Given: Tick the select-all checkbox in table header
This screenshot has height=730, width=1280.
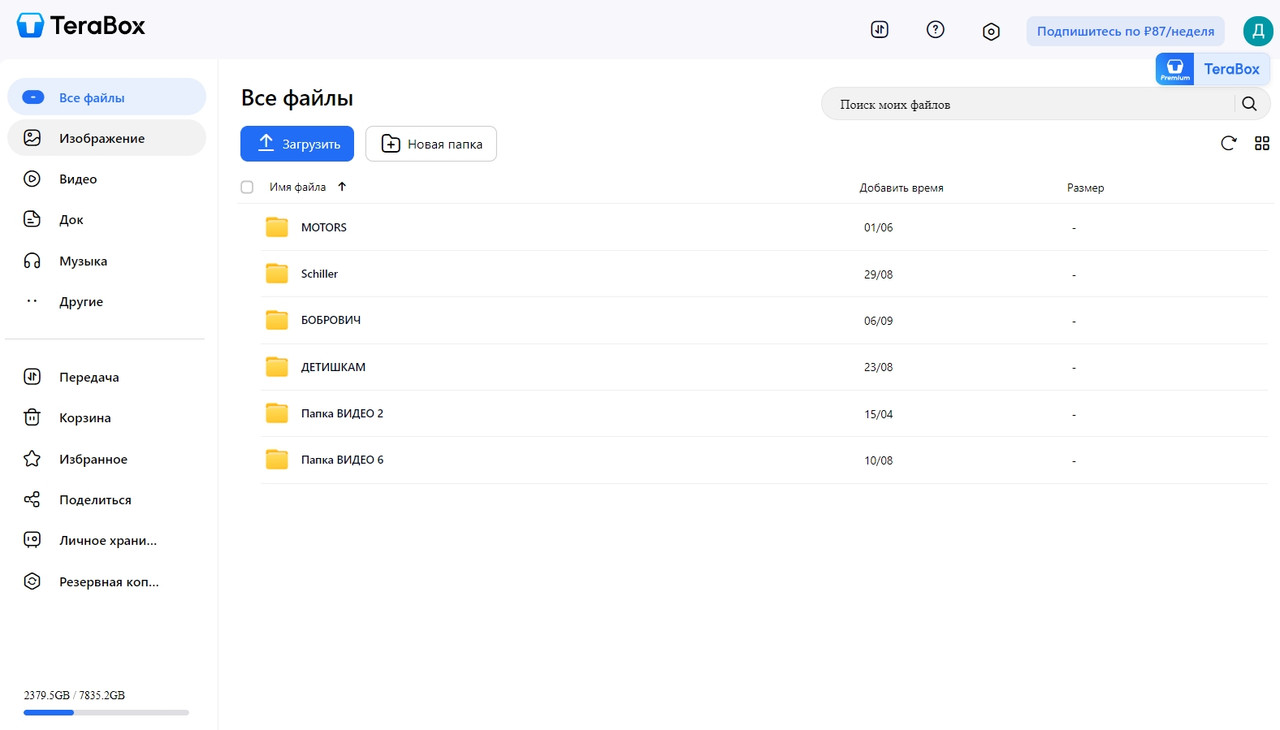Looking at the screenshot, I should [247, 187].
